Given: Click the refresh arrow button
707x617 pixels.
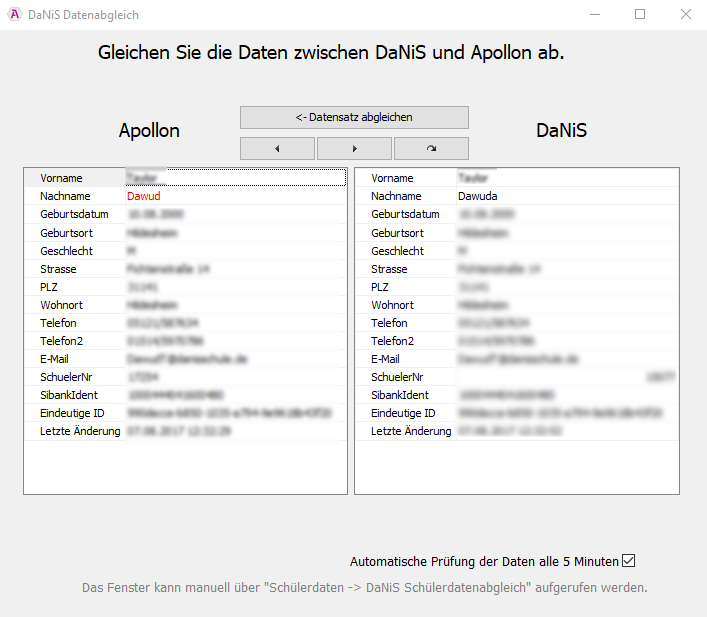Looking at the screenshot, I should (x=432, y=148).
